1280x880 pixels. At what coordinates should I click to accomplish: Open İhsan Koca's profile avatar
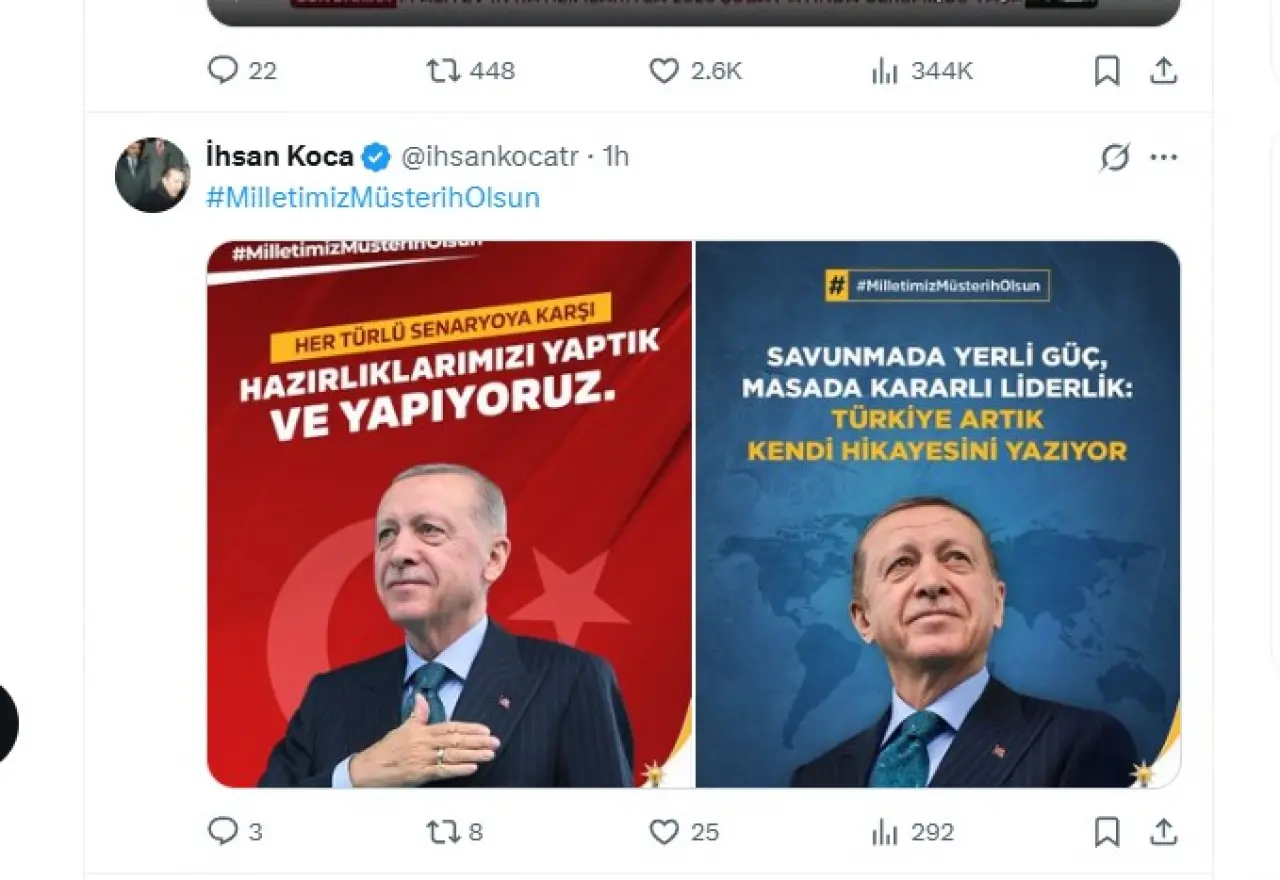152,175
